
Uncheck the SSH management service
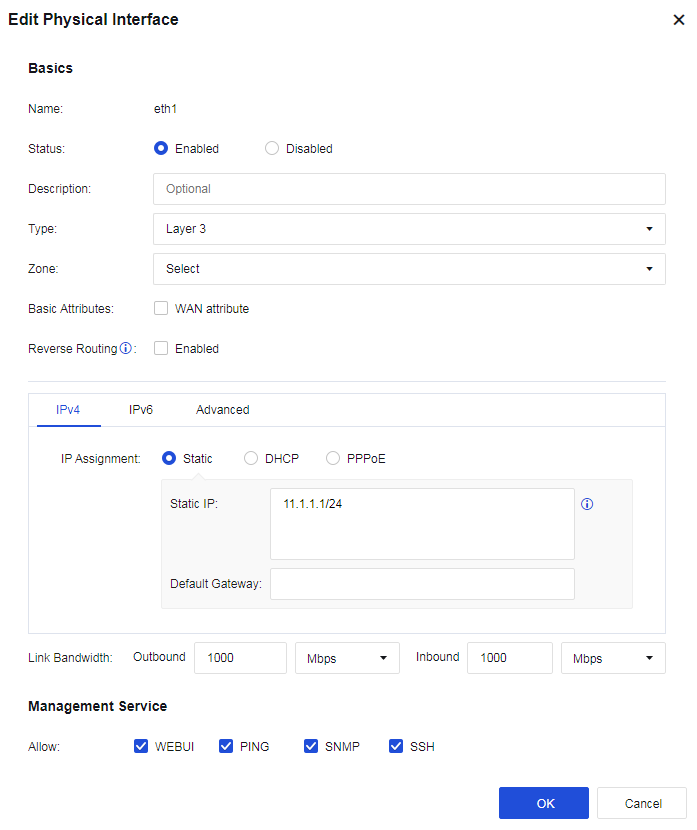click(x=396, y=747)
